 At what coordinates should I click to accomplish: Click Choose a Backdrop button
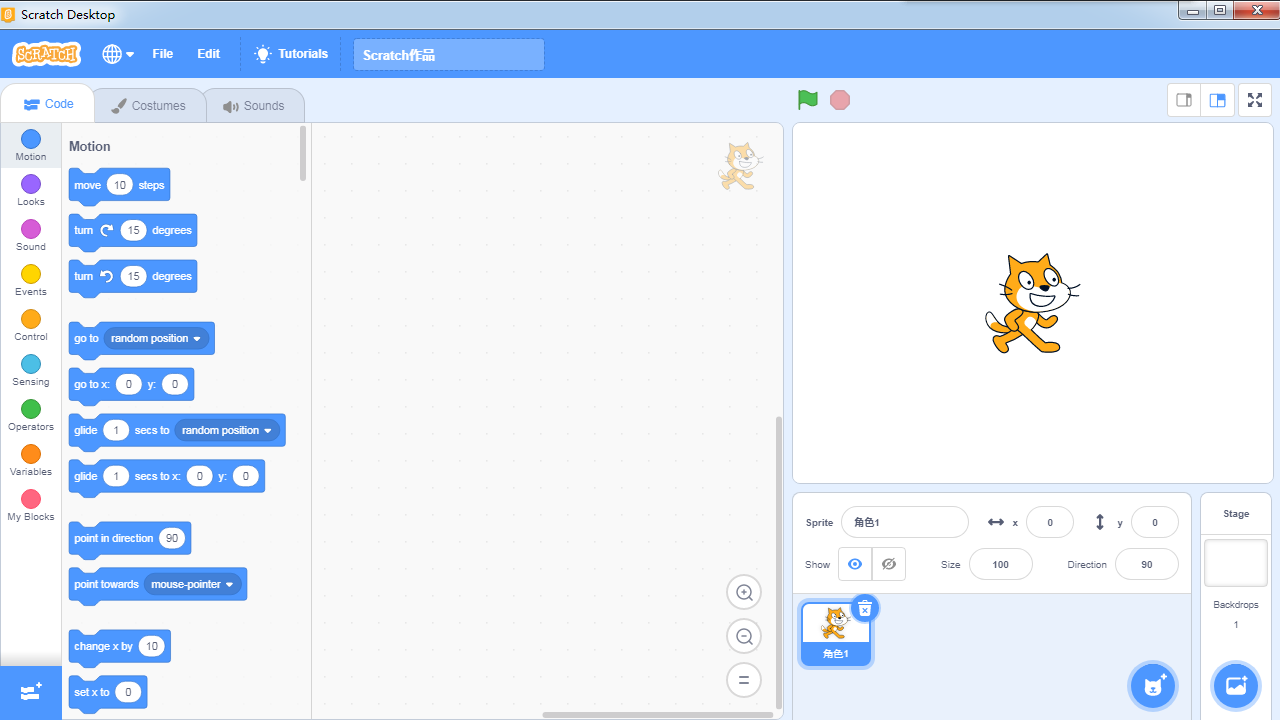coord(1236,686)
